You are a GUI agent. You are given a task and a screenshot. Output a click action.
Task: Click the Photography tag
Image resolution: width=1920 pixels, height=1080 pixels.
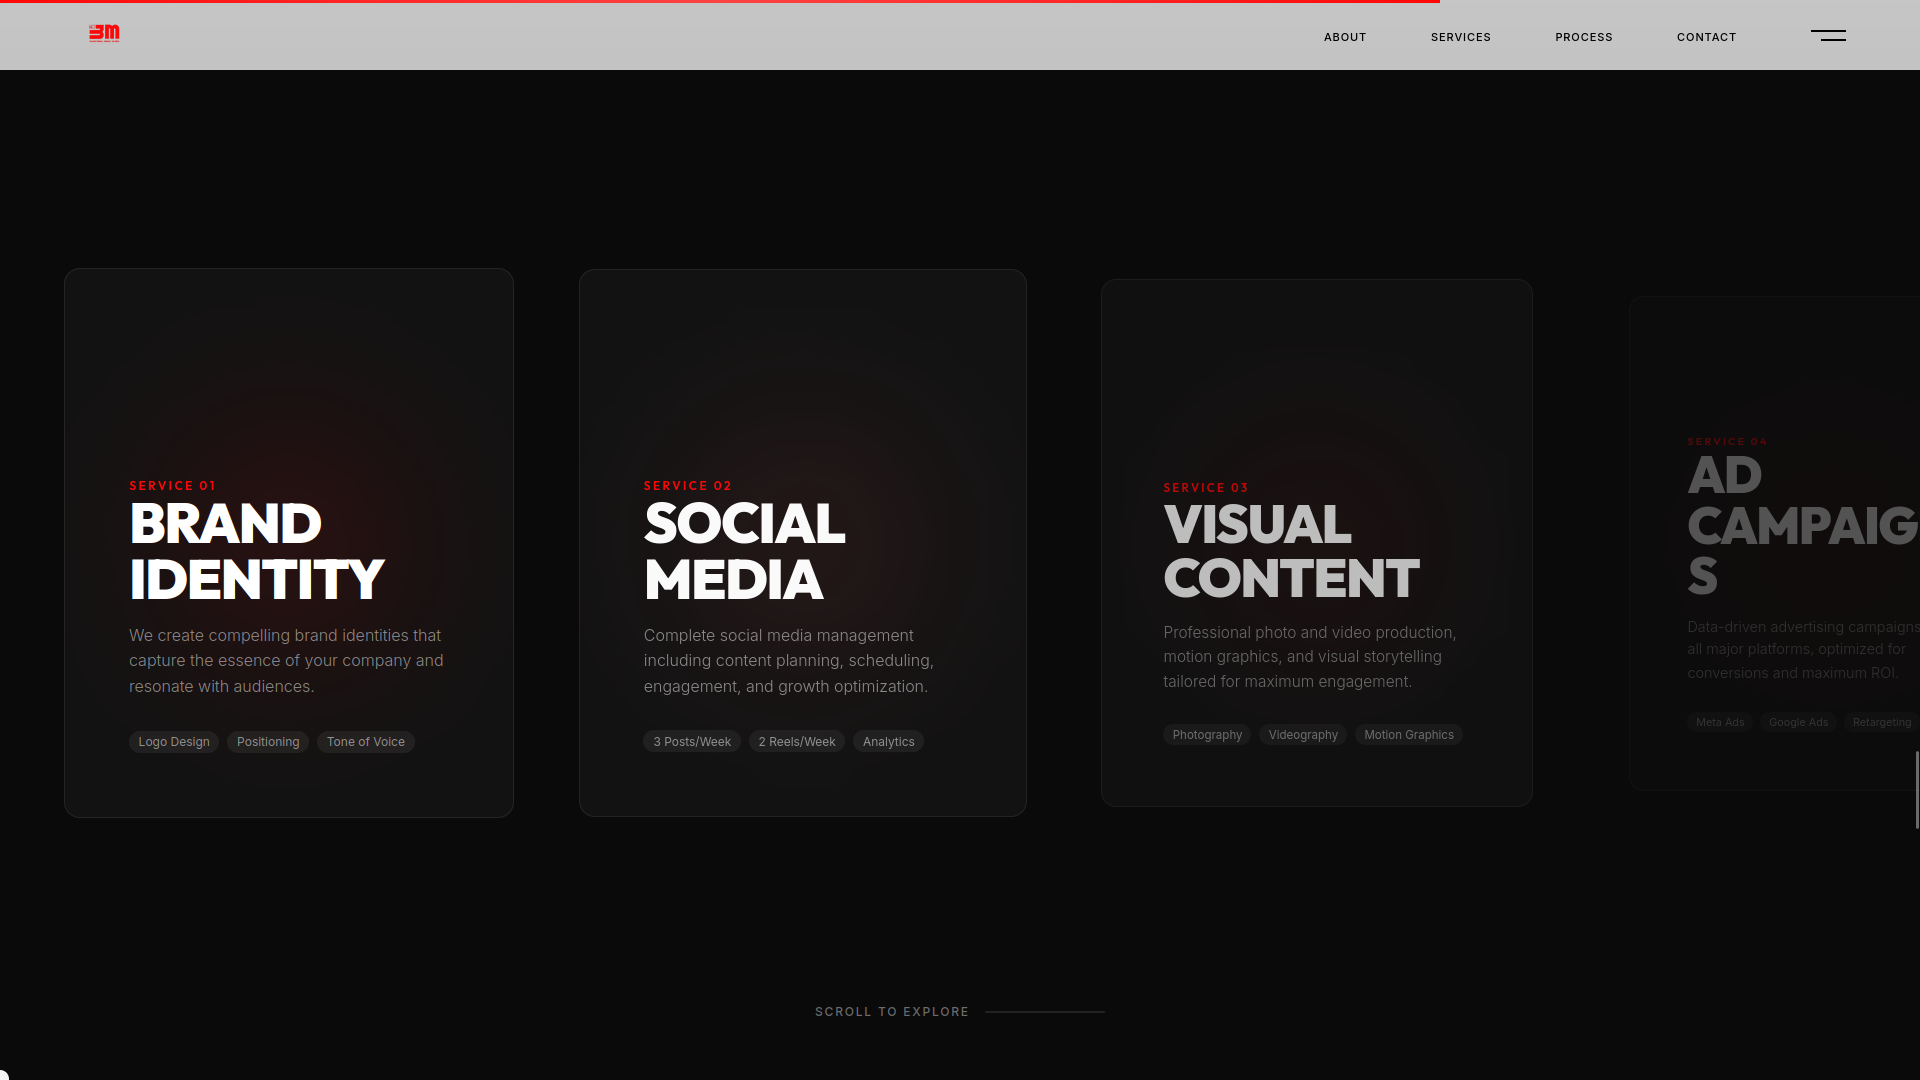coord(1207,735)
